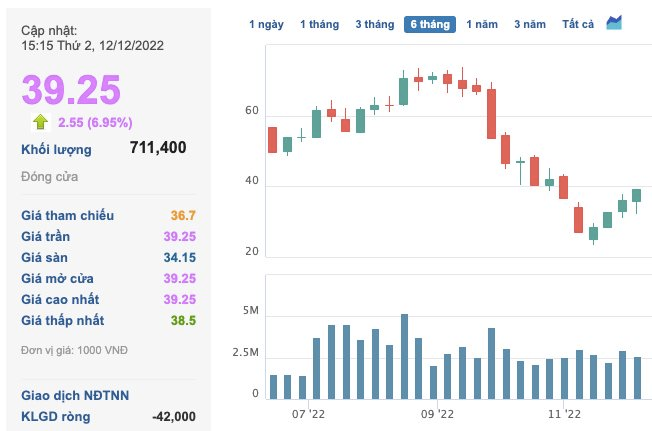Choose the 3 năm chart period
The height and width of the screenshot is (431, 652).
coord(530,24)
